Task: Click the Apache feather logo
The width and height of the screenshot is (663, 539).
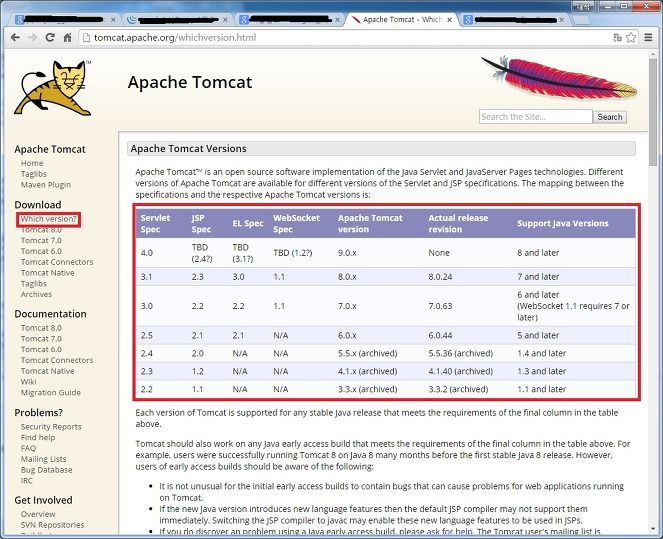Action: [559, 78]
